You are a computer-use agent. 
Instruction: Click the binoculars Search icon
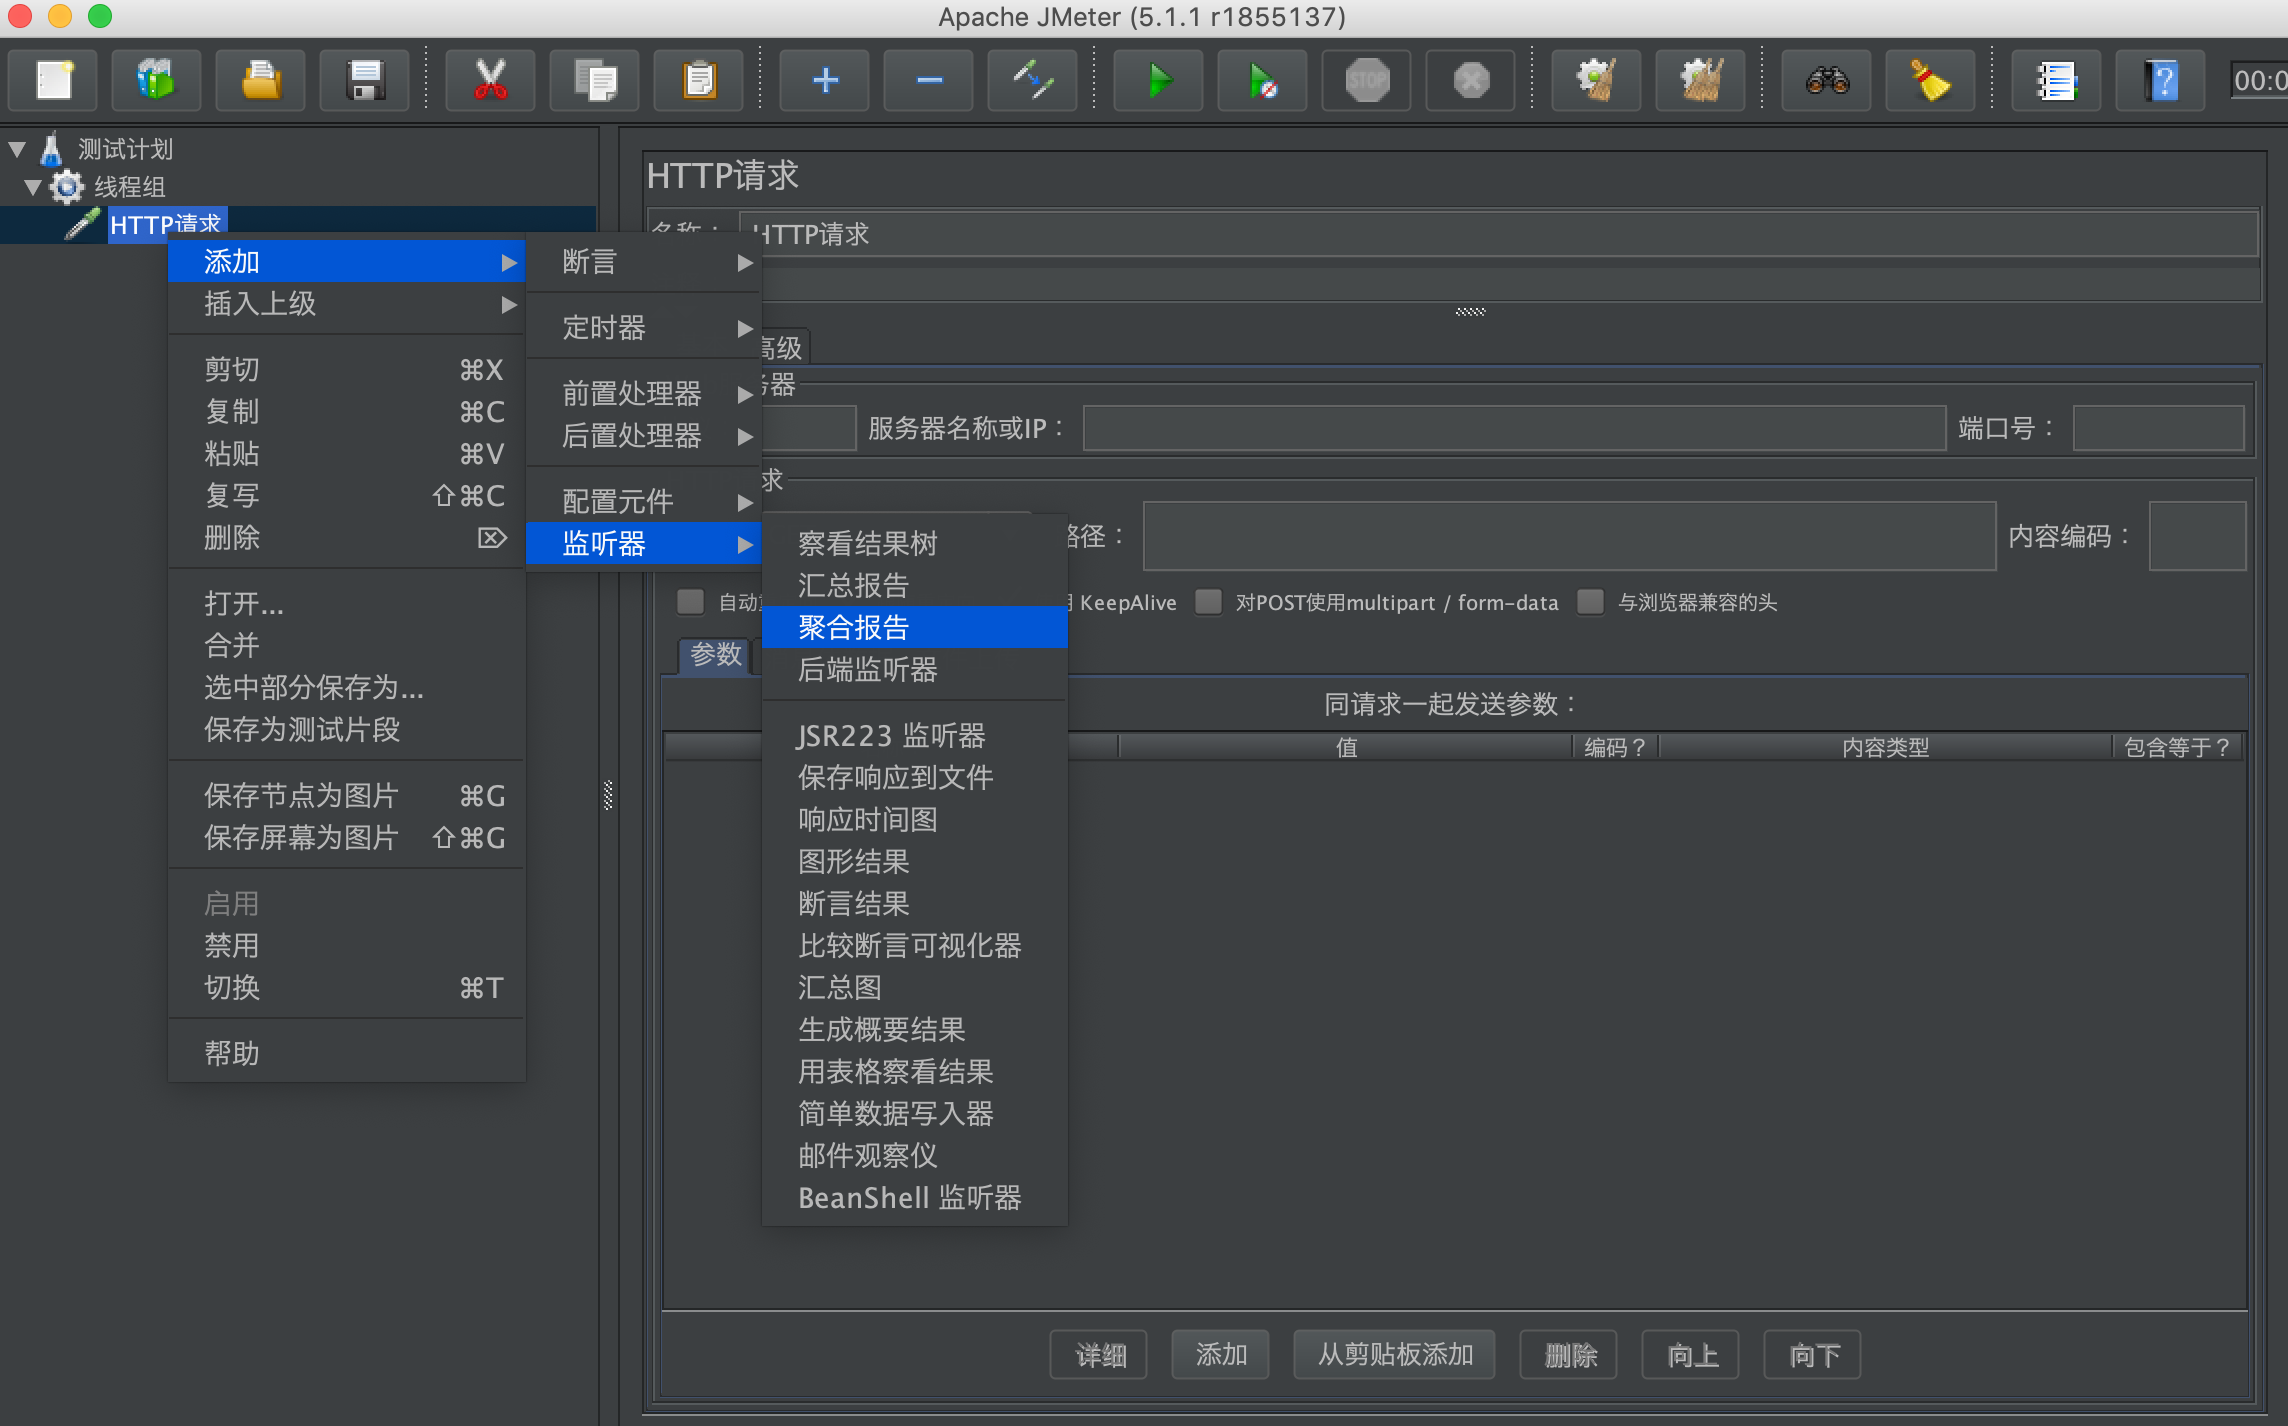(x=1827, y=80)
